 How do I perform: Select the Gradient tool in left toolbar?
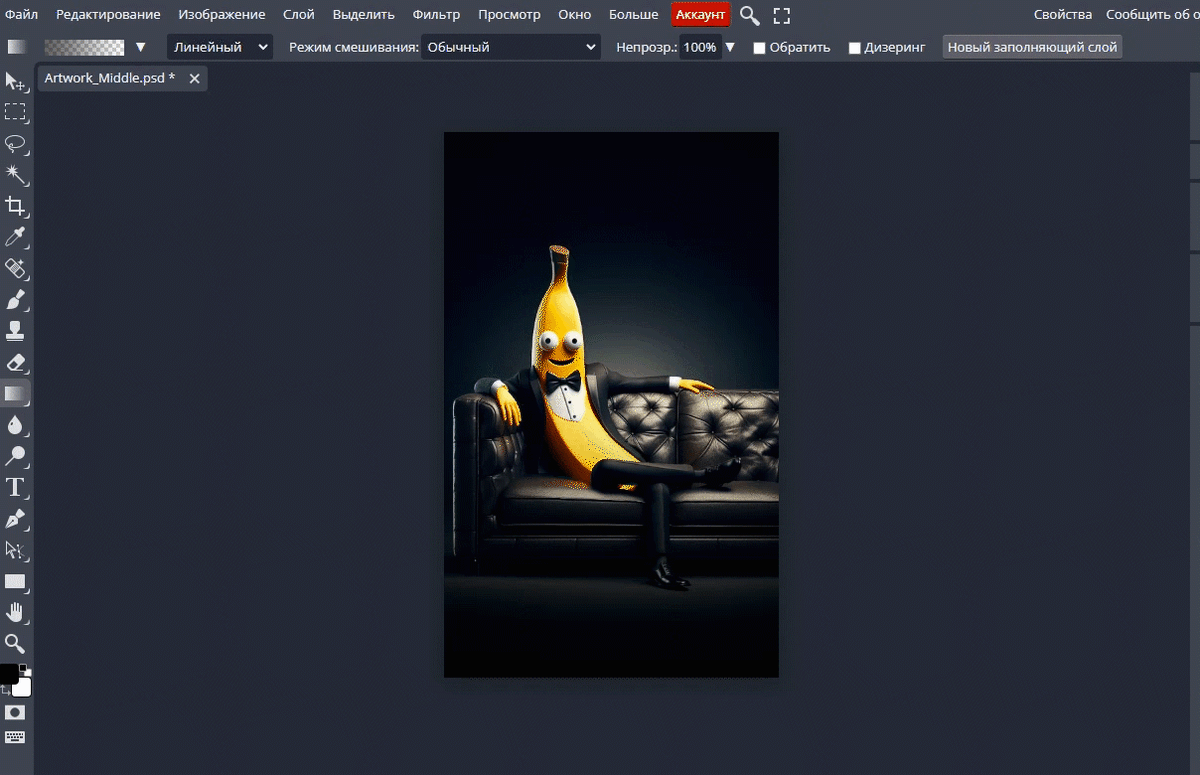tap(15, 393)
